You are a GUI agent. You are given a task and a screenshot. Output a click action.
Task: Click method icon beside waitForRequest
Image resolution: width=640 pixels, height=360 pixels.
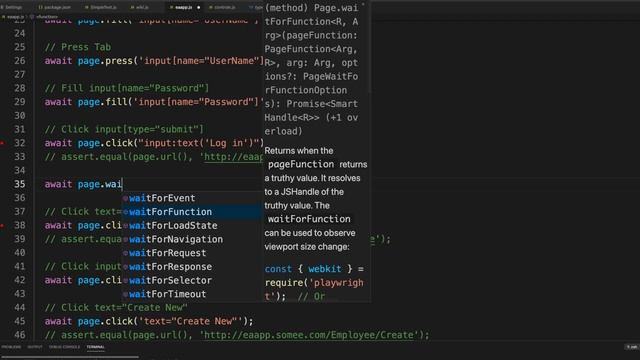pos(126,253)
